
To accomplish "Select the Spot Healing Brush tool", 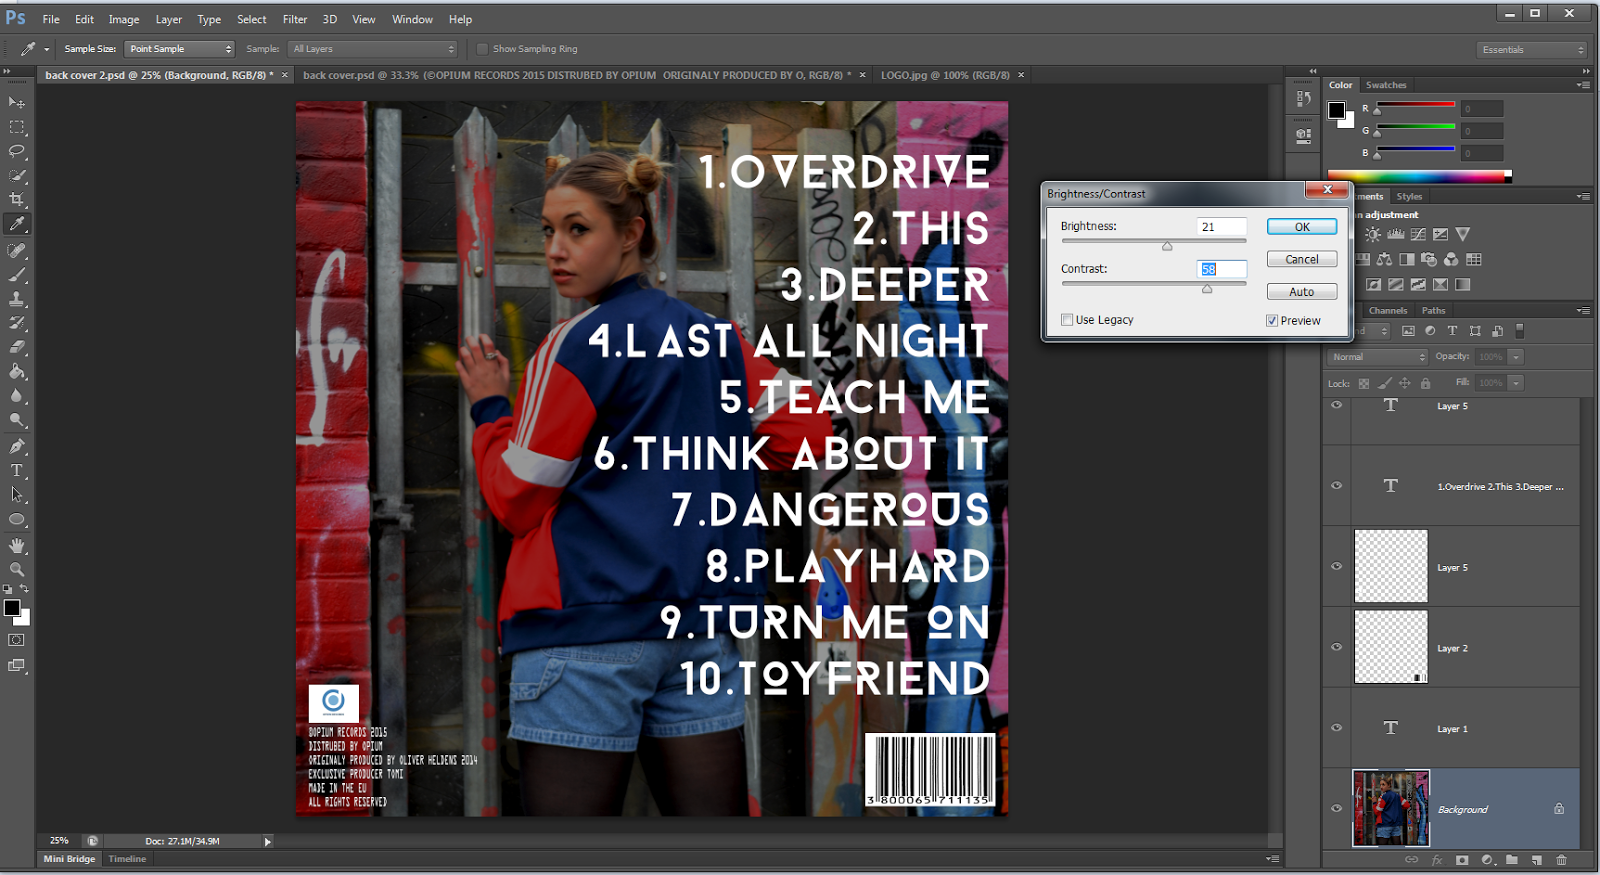I will click(17, 250).
